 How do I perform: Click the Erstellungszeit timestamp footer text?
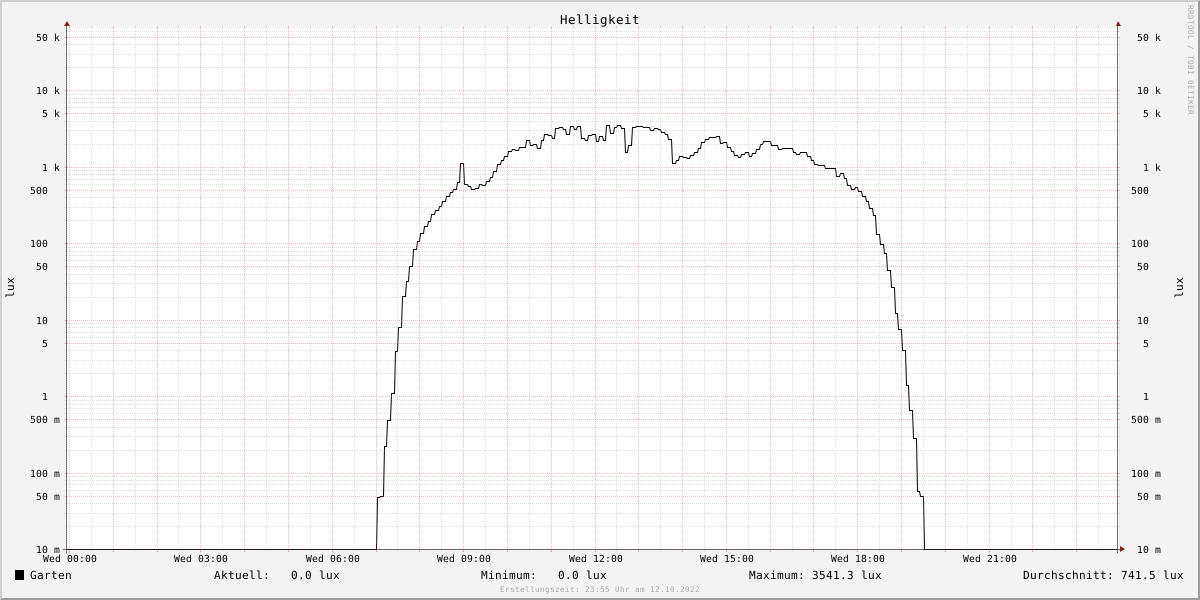pyautogui.click(x=600, y=590)
